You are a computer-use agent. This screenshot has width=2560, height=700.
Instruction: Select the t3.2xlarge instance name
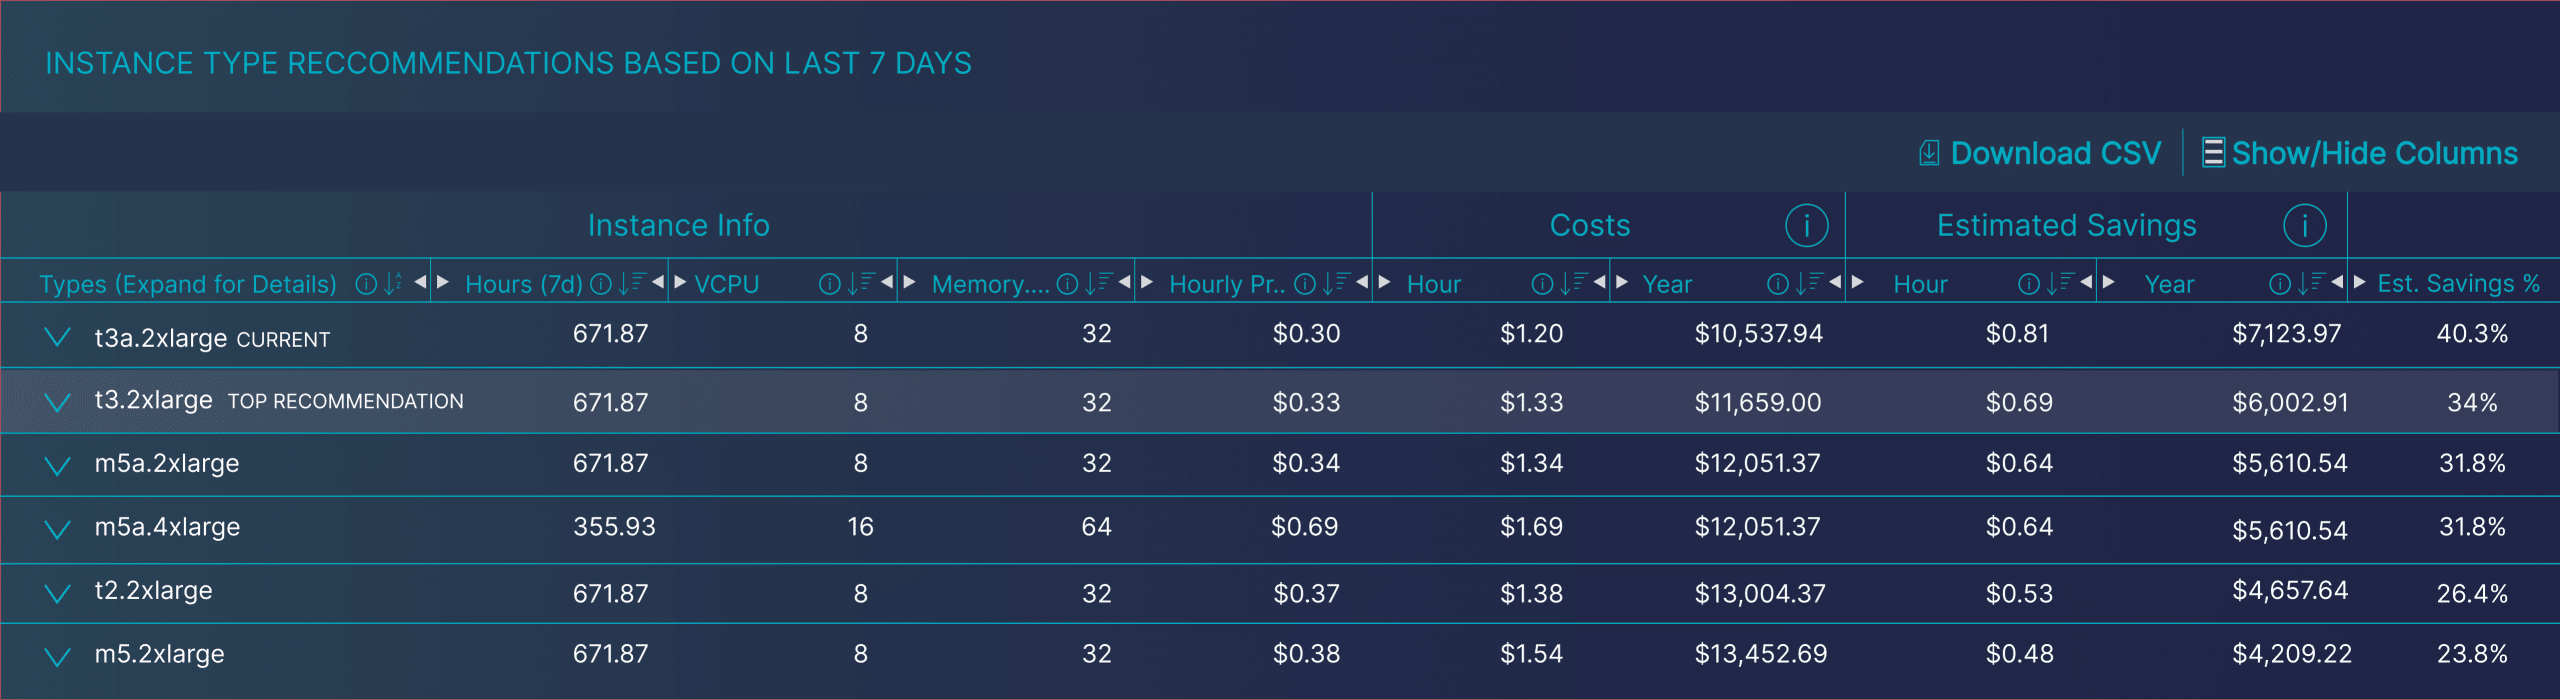point(153,400)
